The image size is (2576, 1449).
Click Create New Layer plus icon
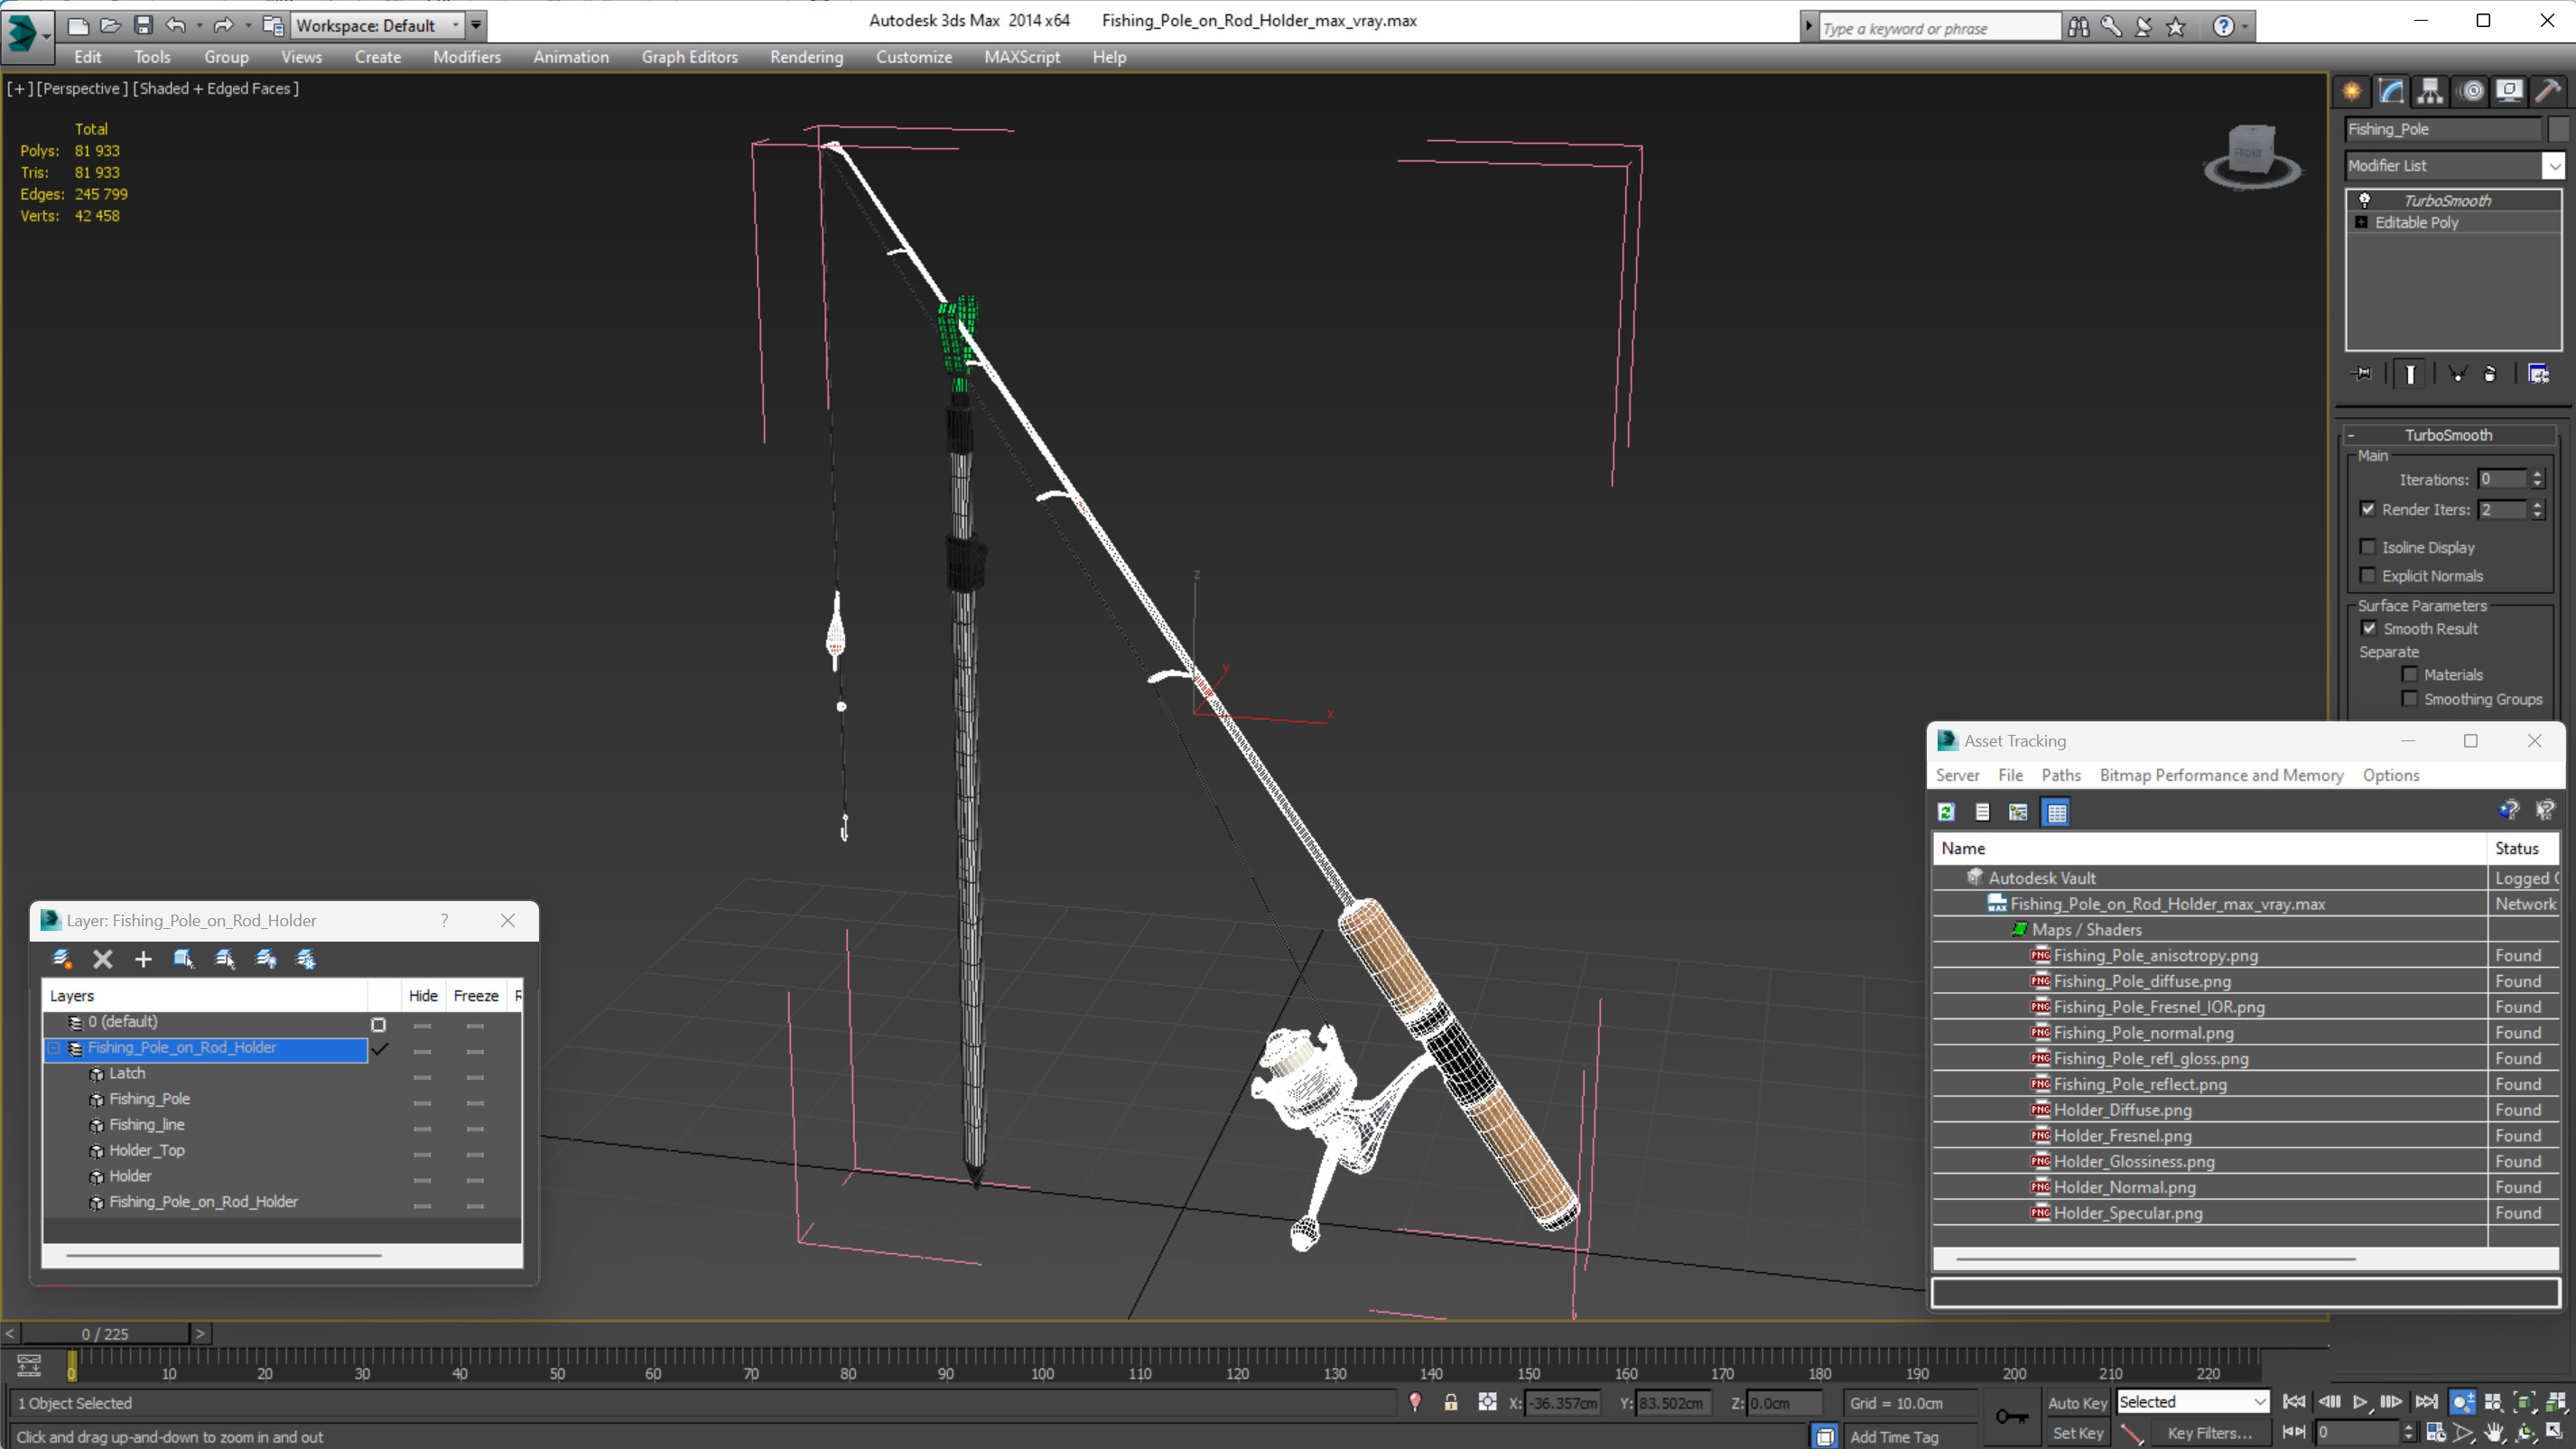143,959
